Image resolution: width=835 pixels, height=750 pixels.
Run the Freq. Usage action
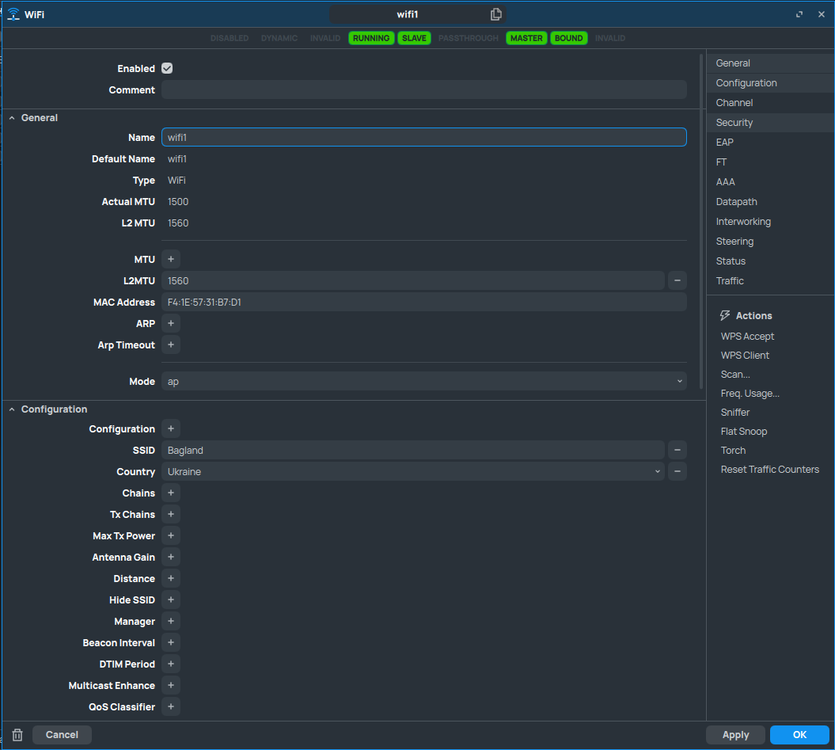(x=750, y=393)
